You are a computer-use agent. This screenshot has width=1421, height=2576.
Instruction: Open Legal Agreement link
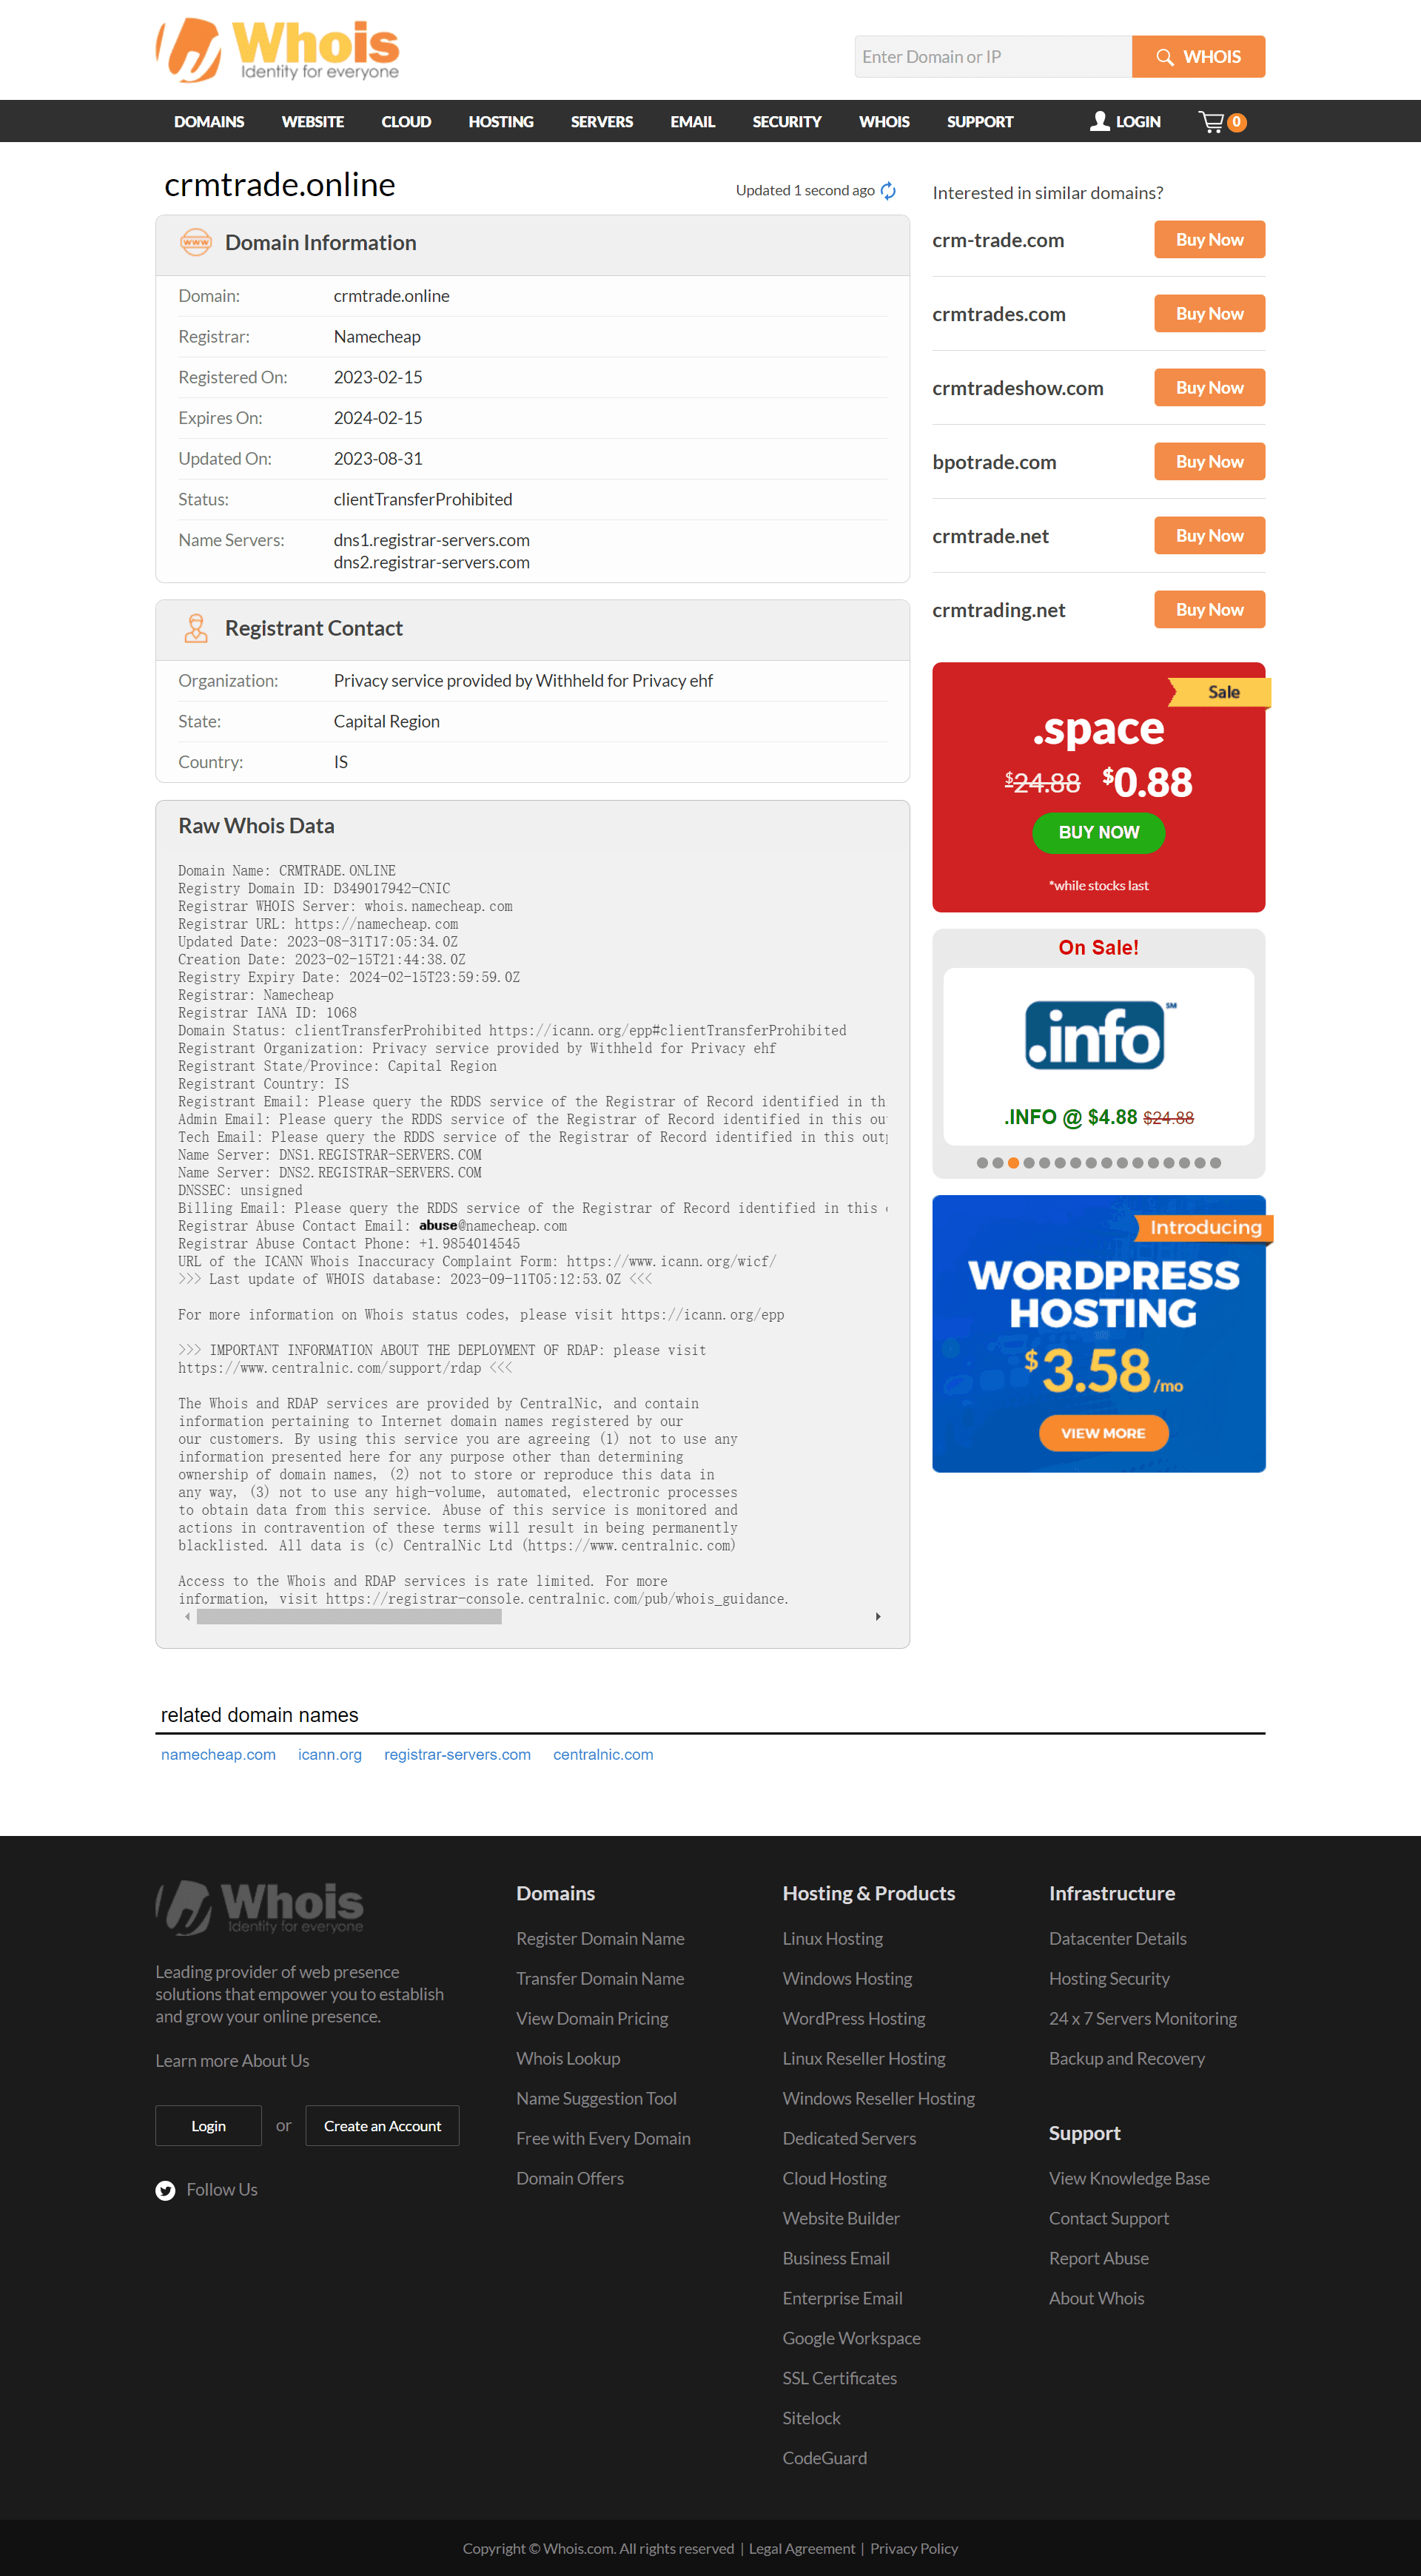[x=801, y=2549]
